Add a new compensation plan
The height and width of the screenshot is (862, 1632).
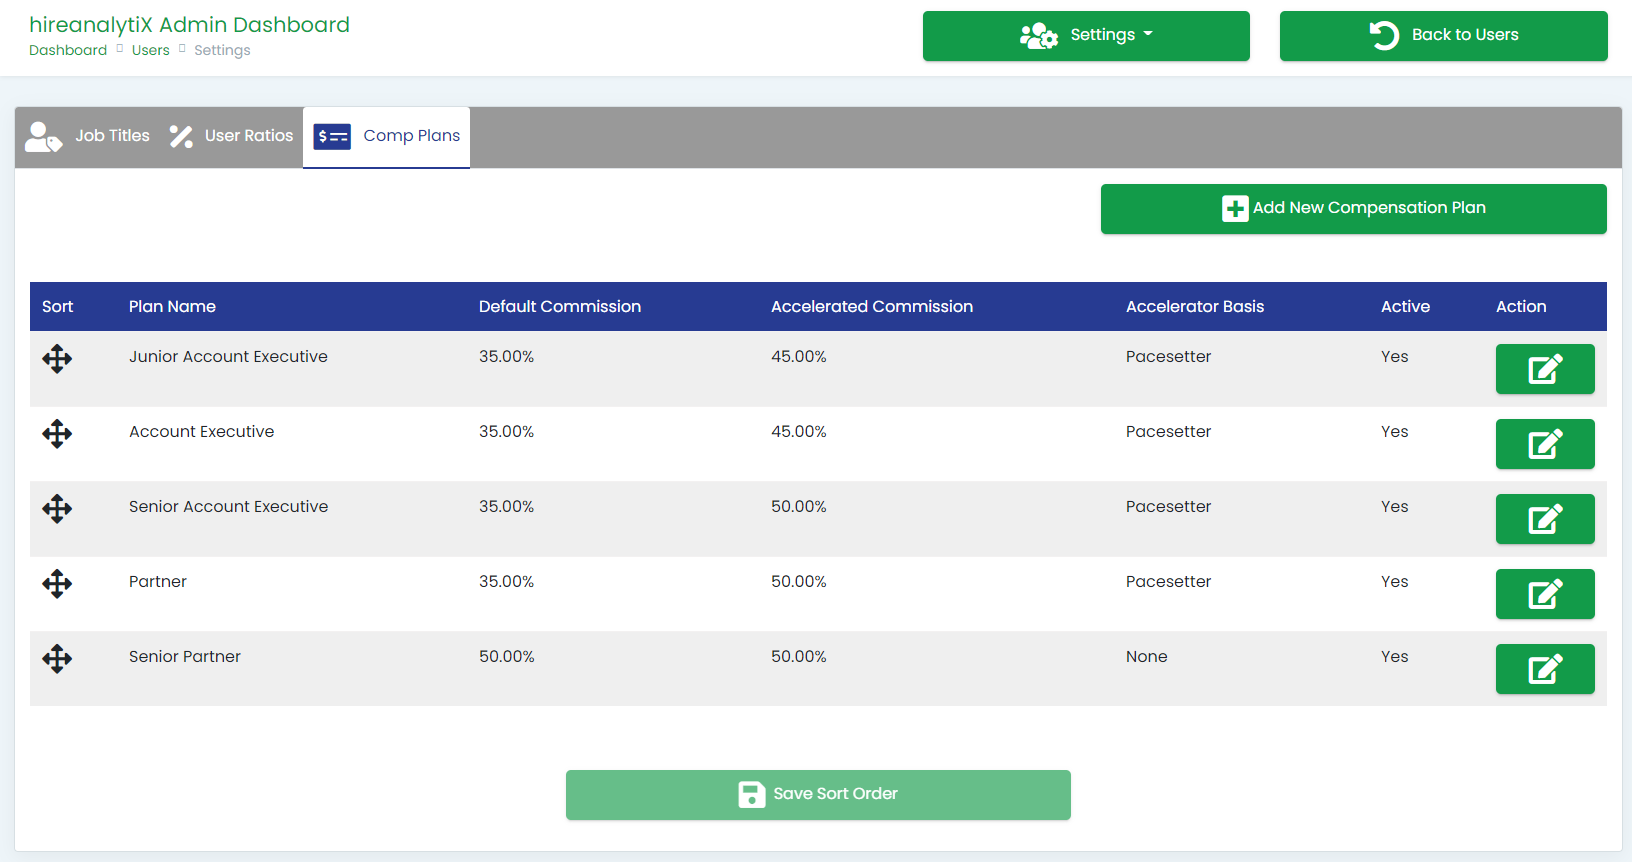(x=1353, y=209)
